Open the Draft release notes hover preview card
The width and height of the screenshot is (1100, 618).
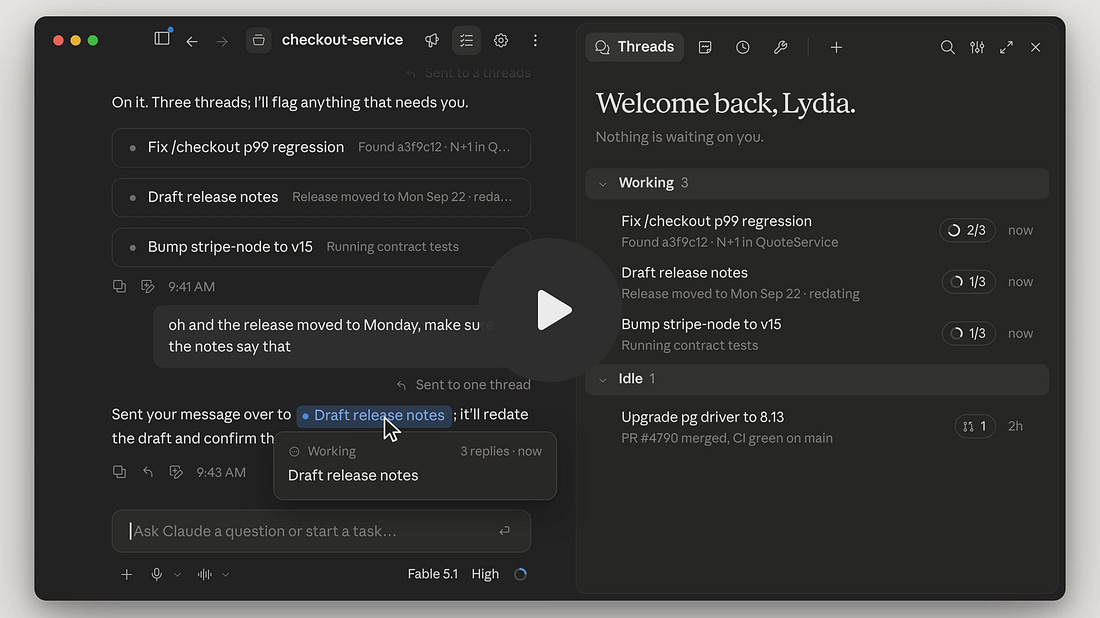[x=415, y=465]
